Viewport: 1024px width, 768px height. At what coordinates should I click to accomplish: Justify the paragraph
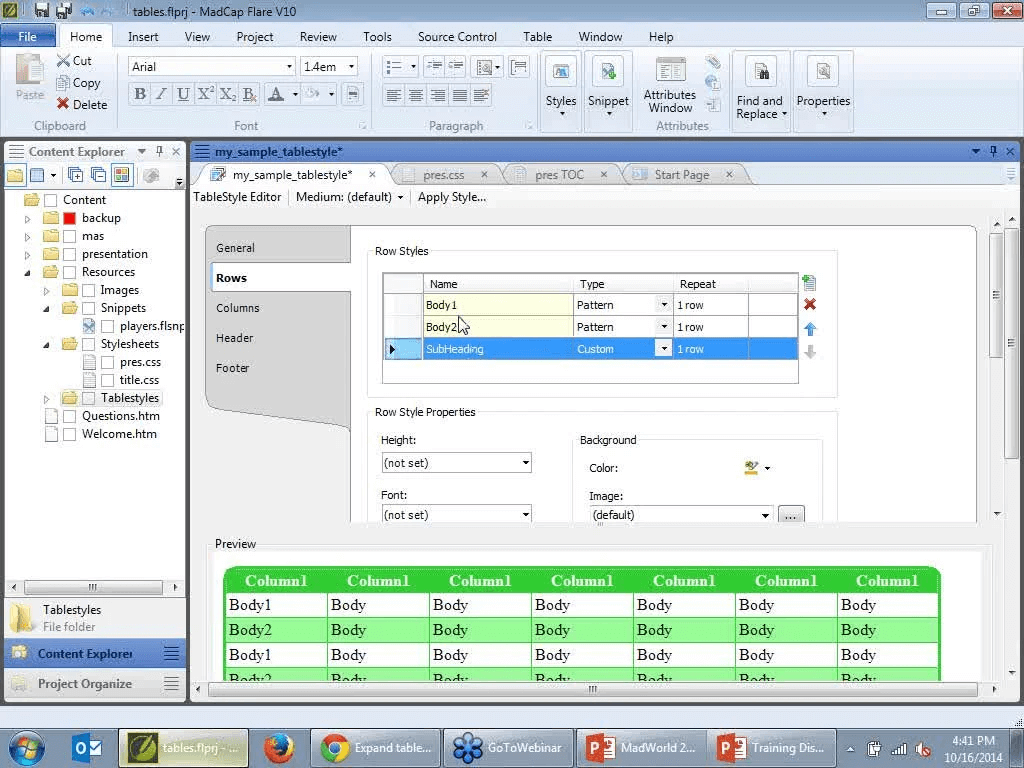coord(460,95)
